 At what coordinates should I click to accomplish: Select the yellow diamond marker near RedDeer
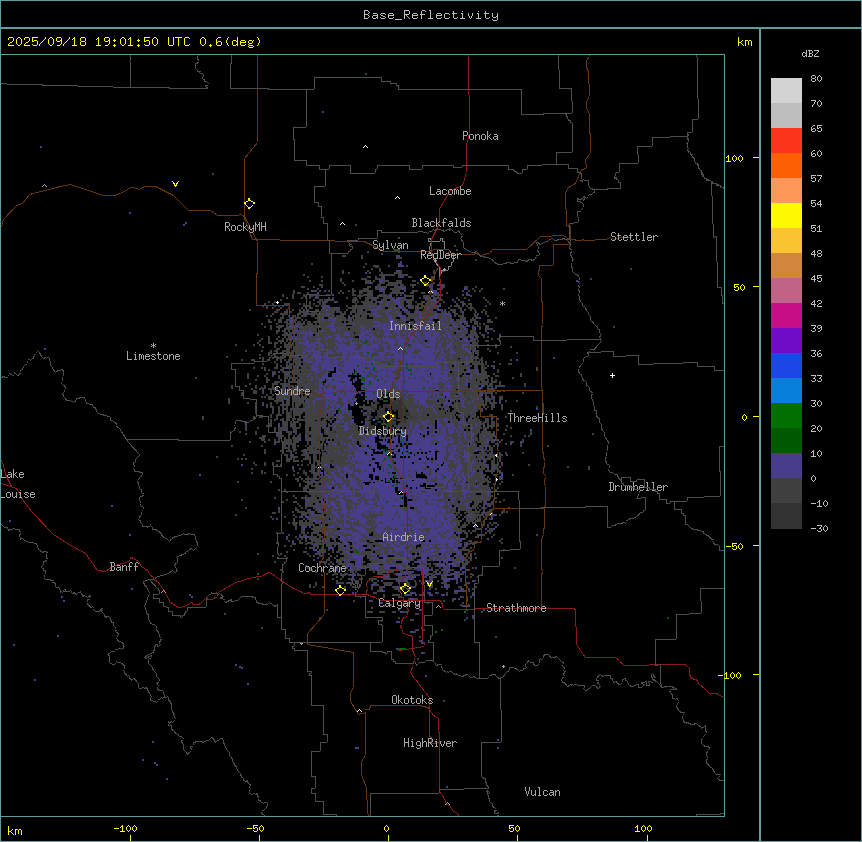pos(425,281)
